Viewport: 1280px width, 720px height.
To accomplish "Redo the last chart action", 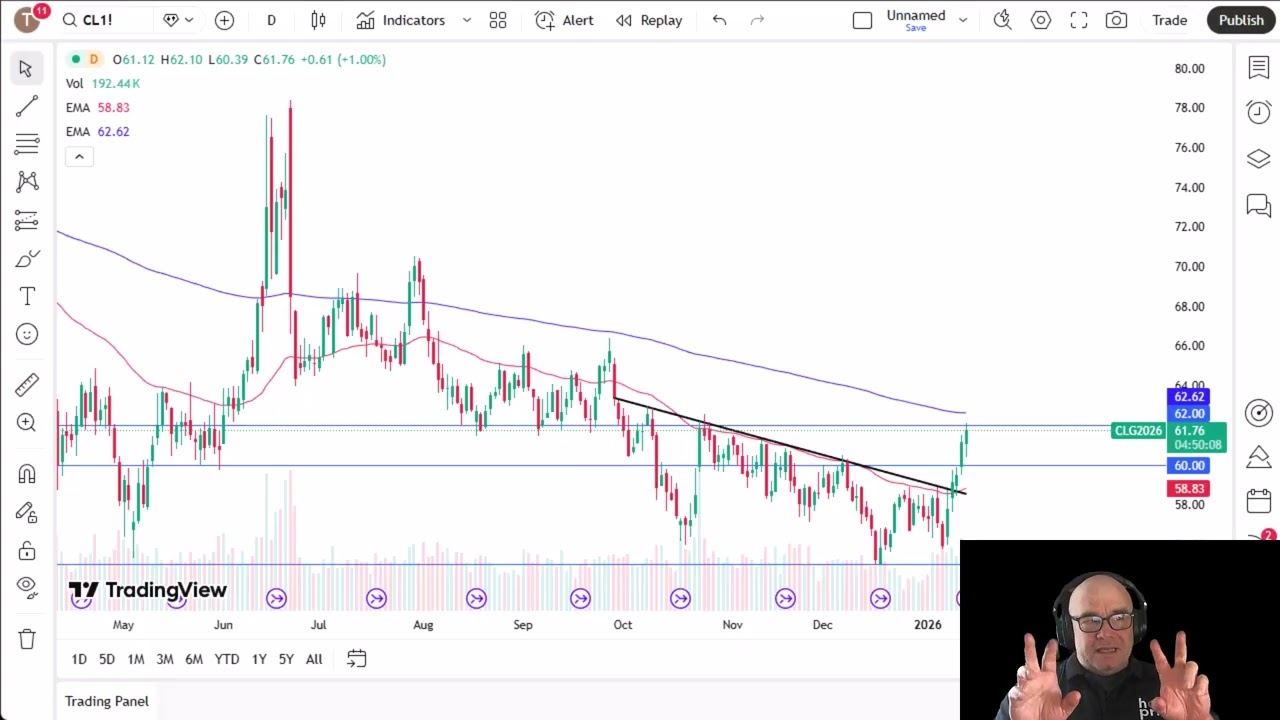I will click(757, 20).
